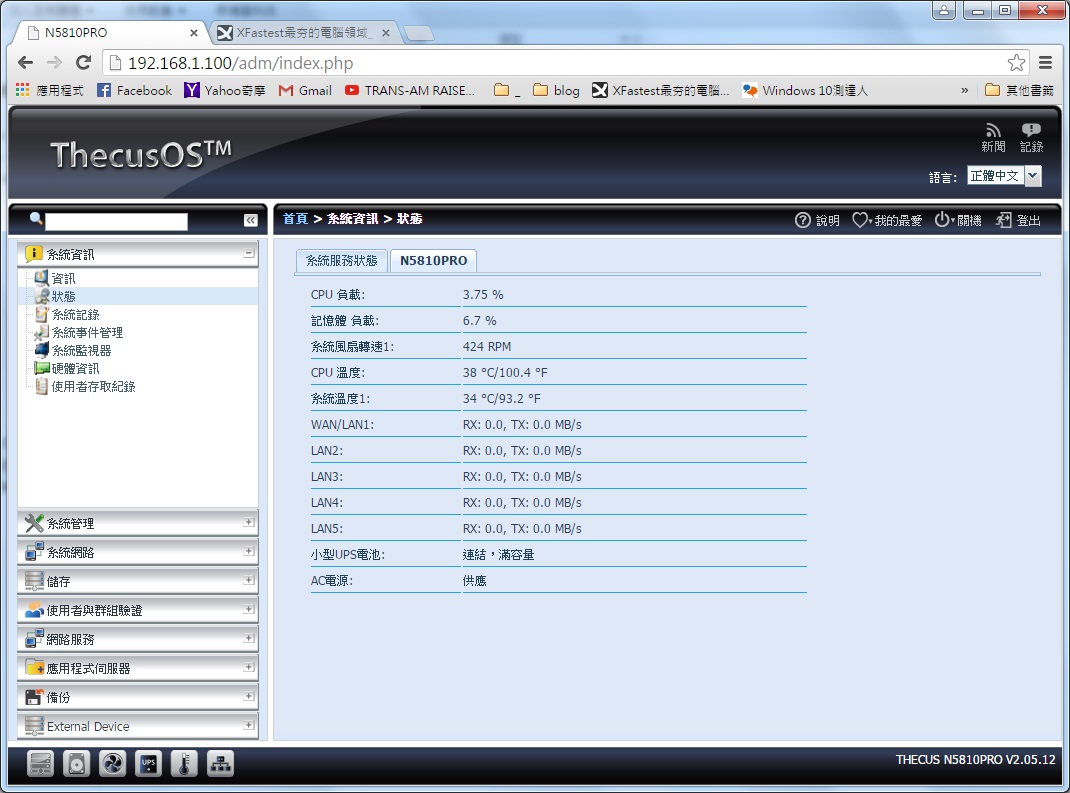The image size is (1070, 793).
Task: Open the network status icon in bottom bar
Action: pos(220,764)
